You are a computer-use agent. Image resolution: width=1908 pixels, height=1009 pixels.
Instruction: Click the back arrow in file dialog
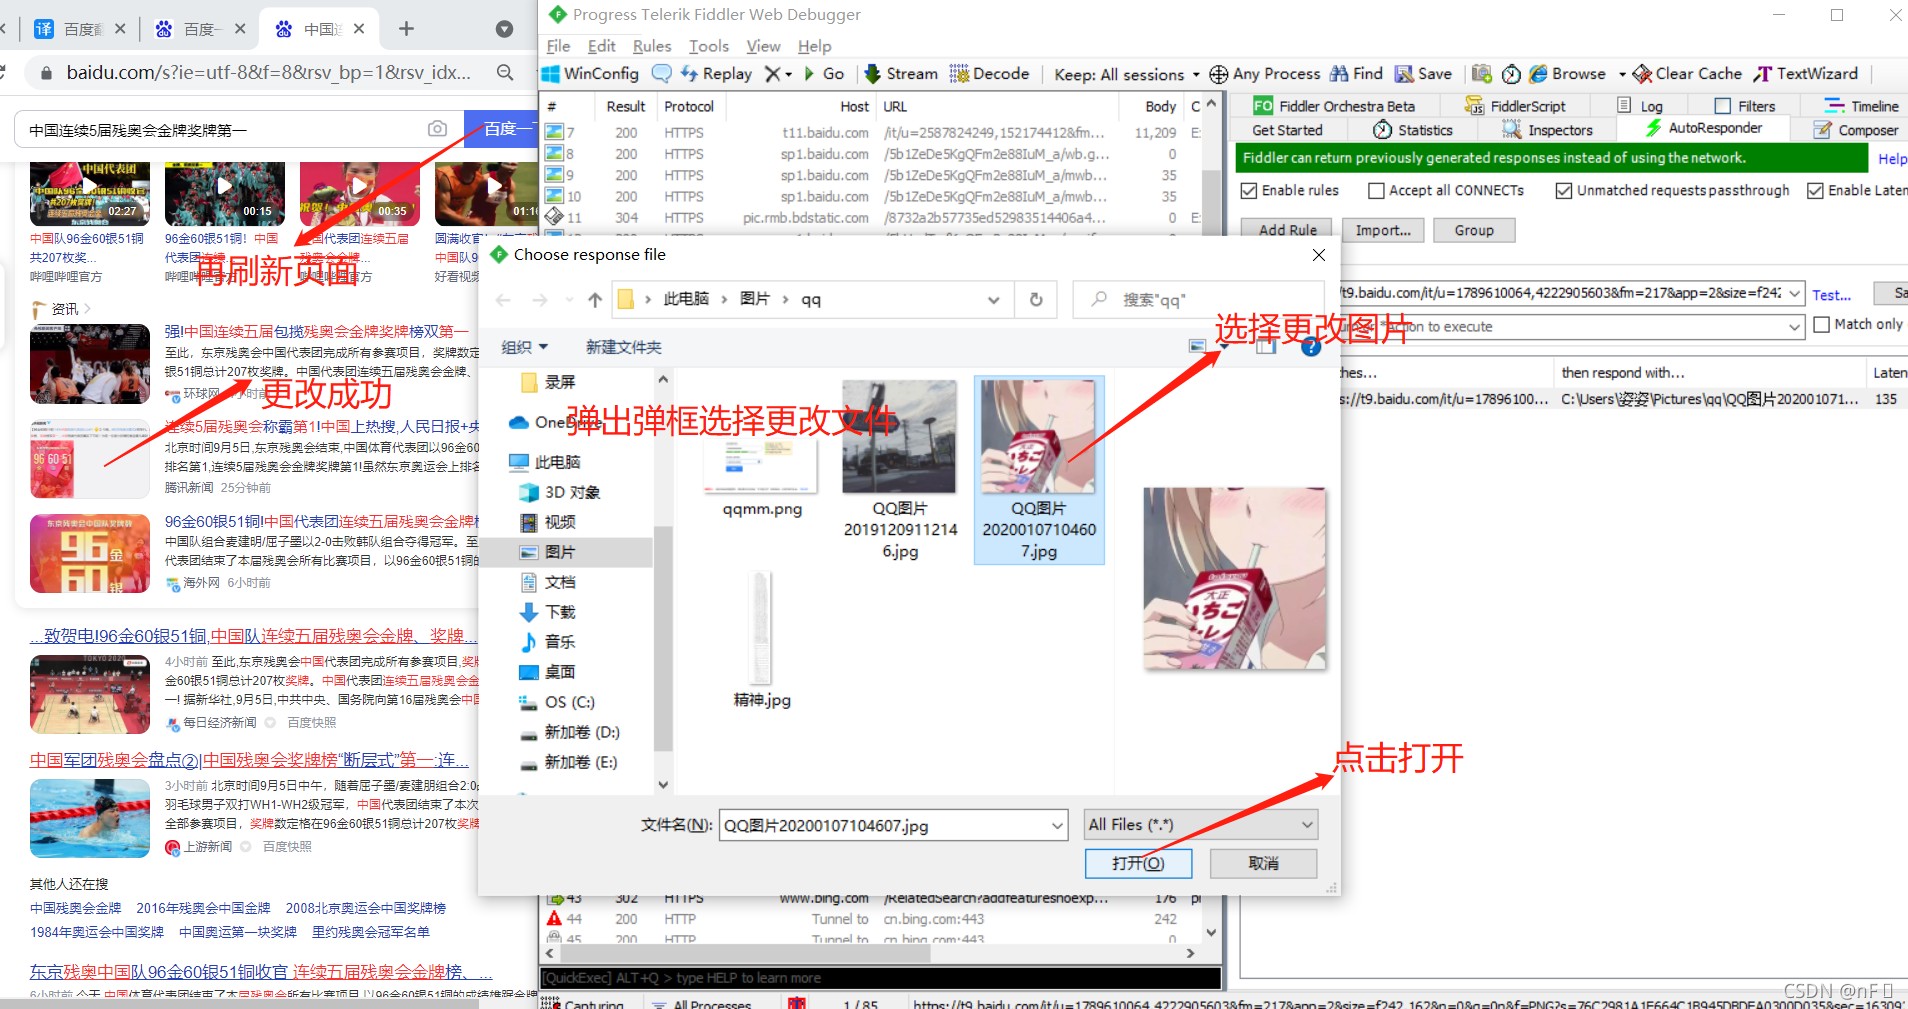(503, 300)
